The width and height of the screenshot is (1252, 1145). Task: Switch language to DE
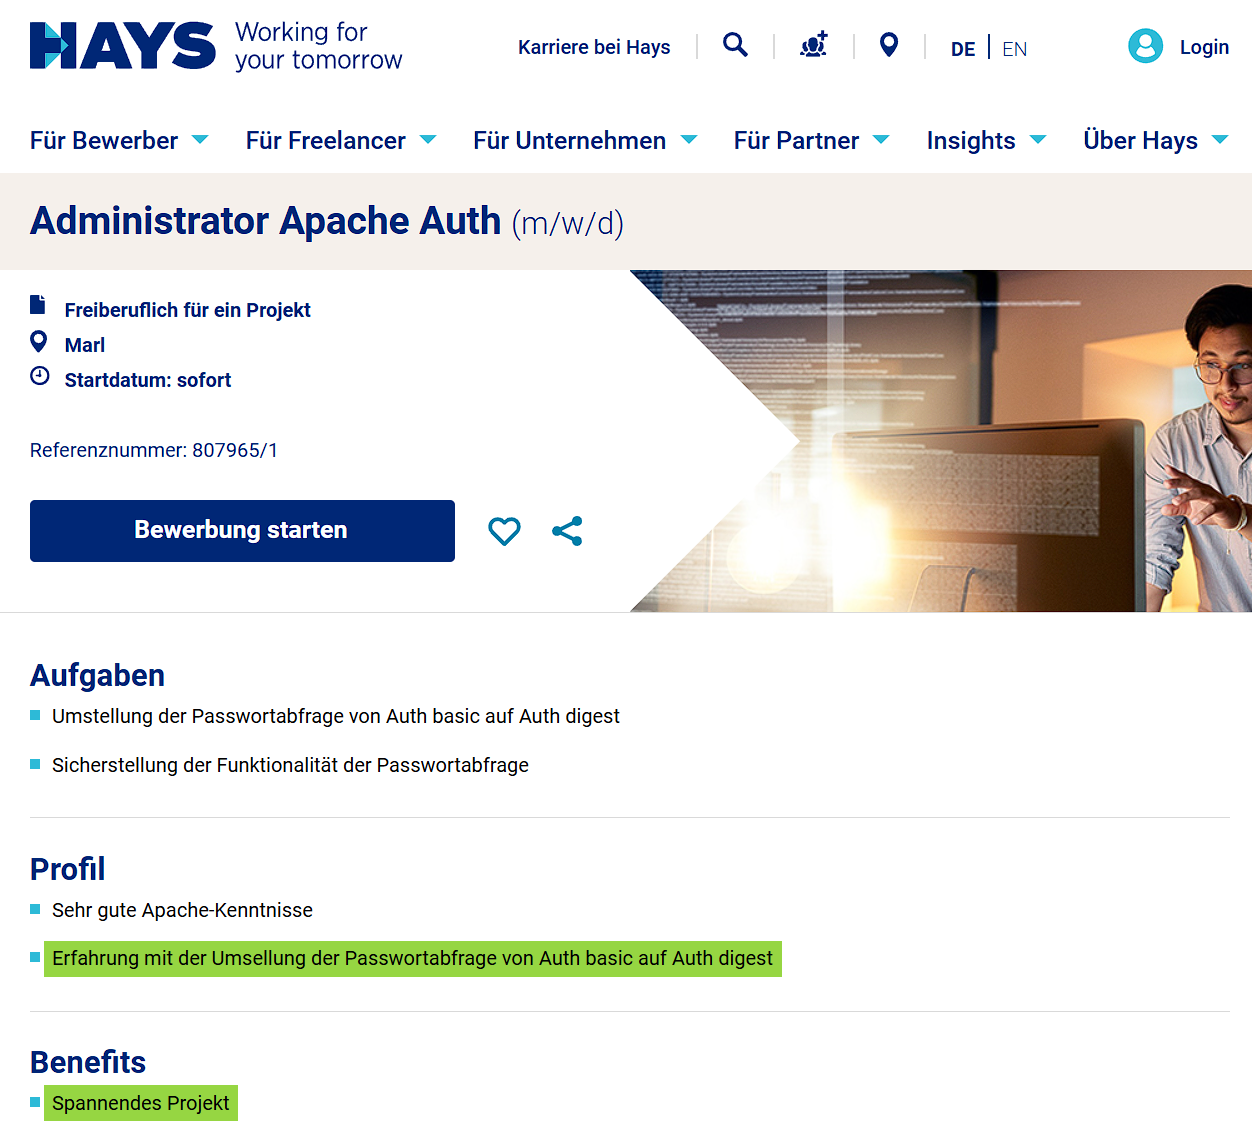click(963, 49)
